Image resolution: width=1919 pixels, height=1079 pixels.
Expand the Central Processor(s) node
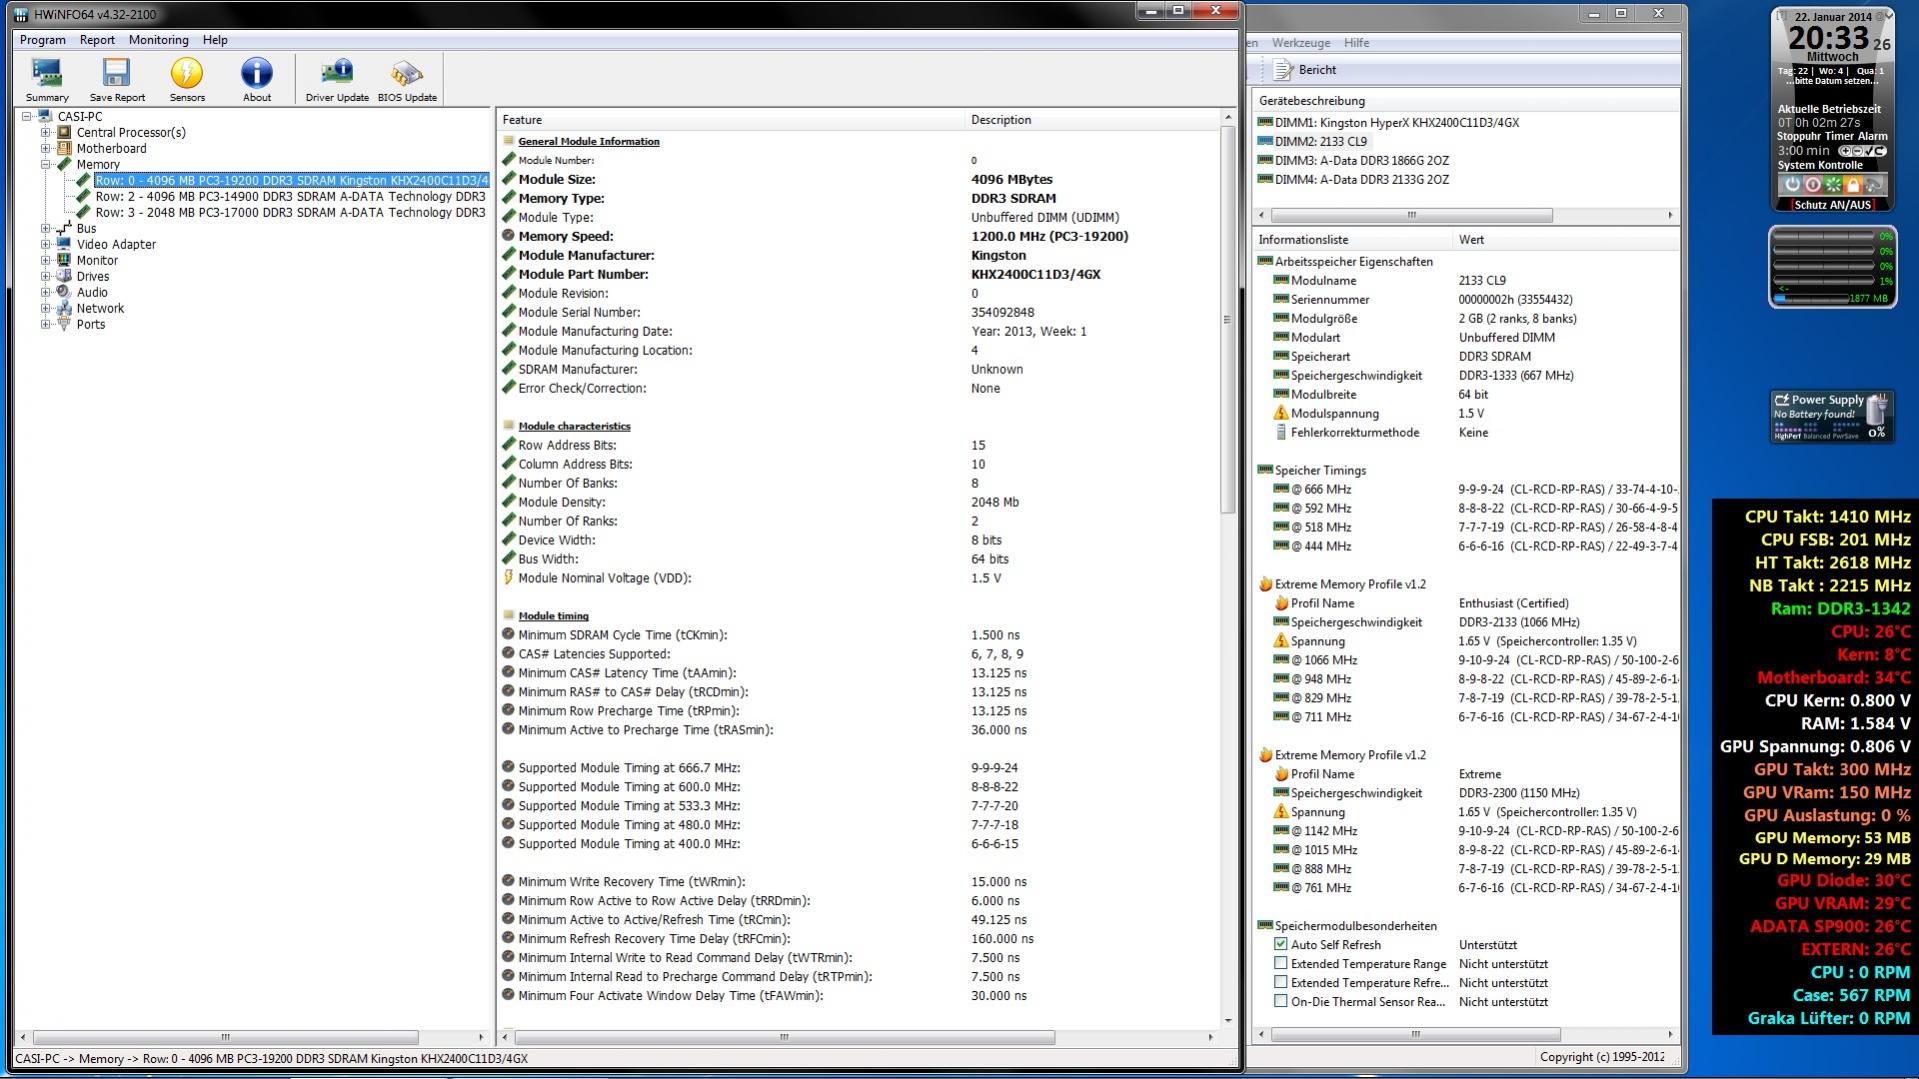tap(45, 132)
